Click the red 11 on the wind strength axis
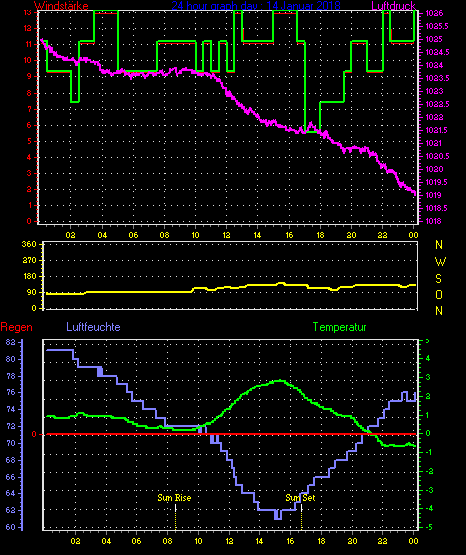466x555 pixels. 28,45
